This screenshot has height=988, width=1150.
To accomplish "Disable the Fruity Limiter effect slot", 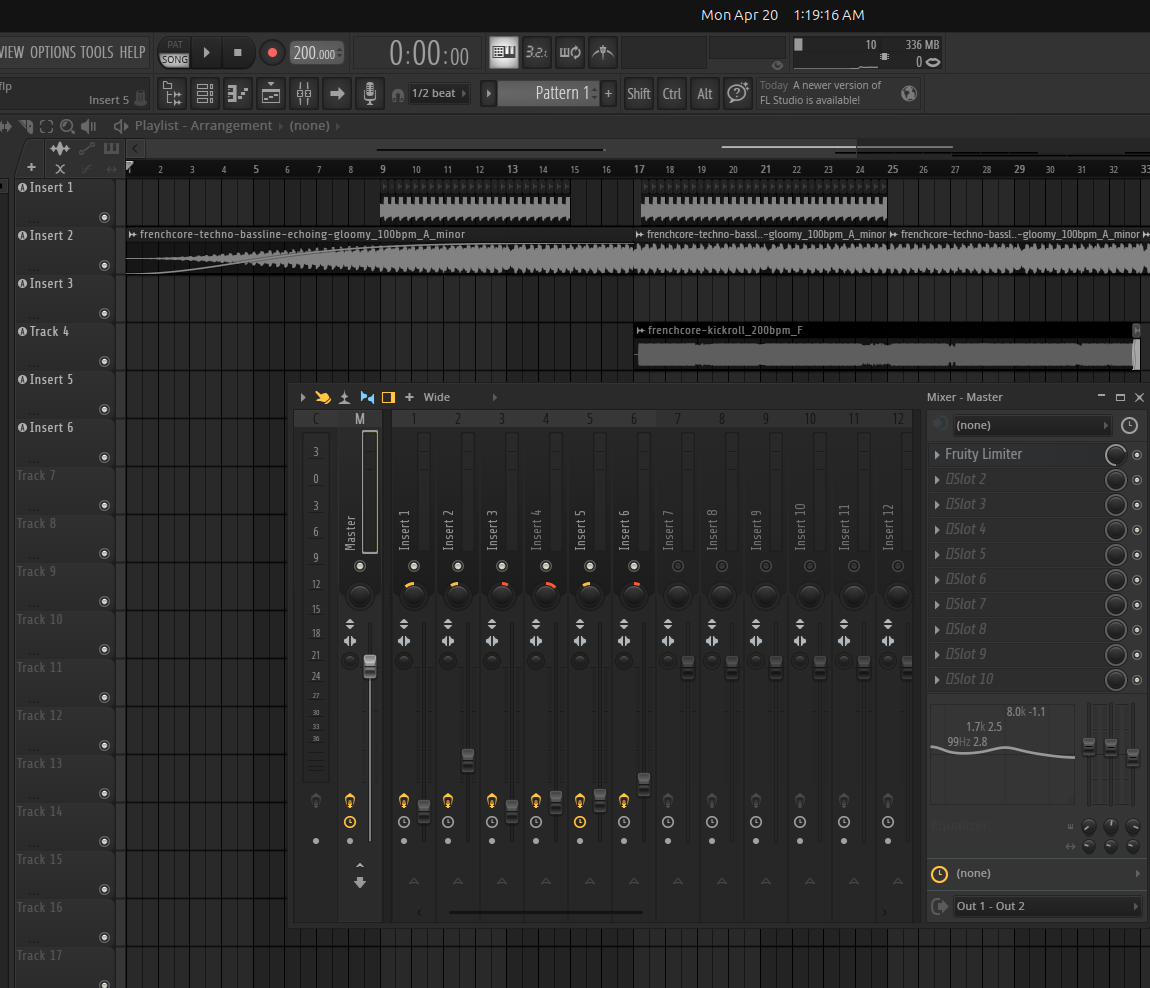I will pyautogui.click(x=1137, y=455).
